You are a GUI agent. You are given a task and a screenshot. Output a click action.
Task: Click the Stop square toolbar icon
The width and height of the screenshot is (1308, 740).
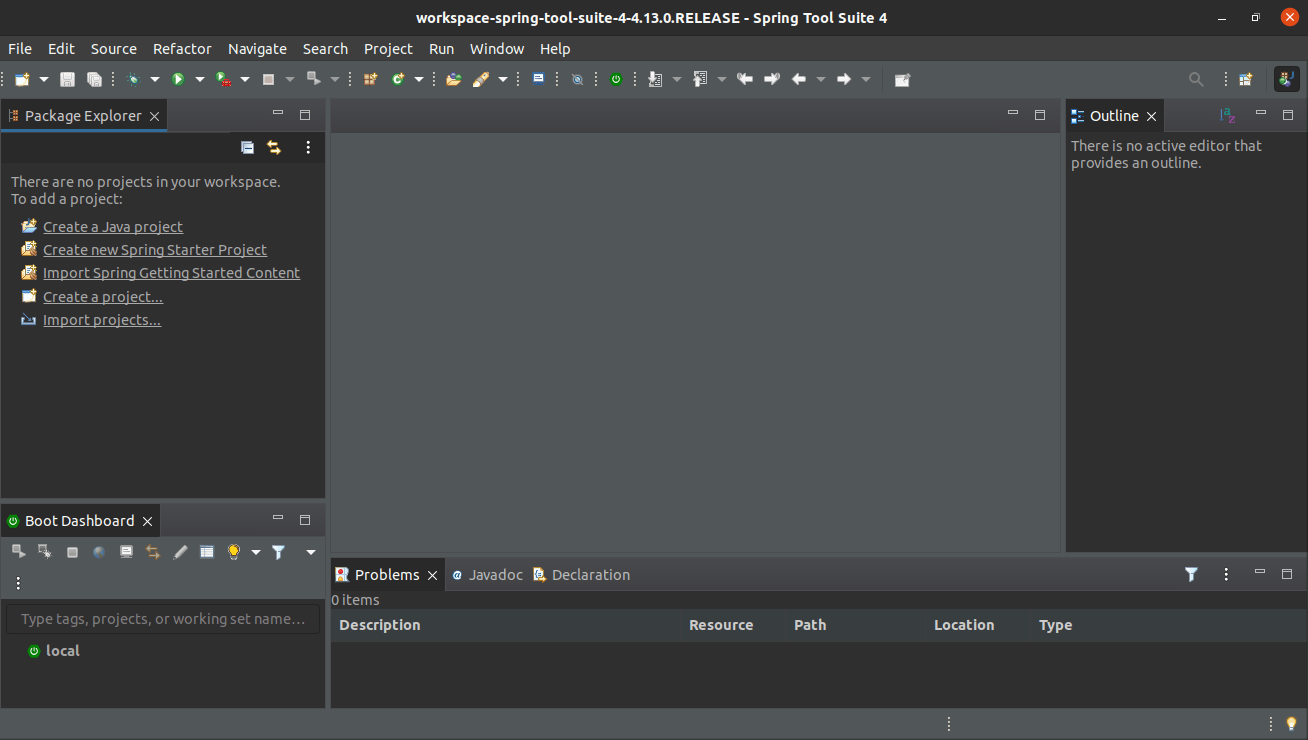tap(268, 79)
